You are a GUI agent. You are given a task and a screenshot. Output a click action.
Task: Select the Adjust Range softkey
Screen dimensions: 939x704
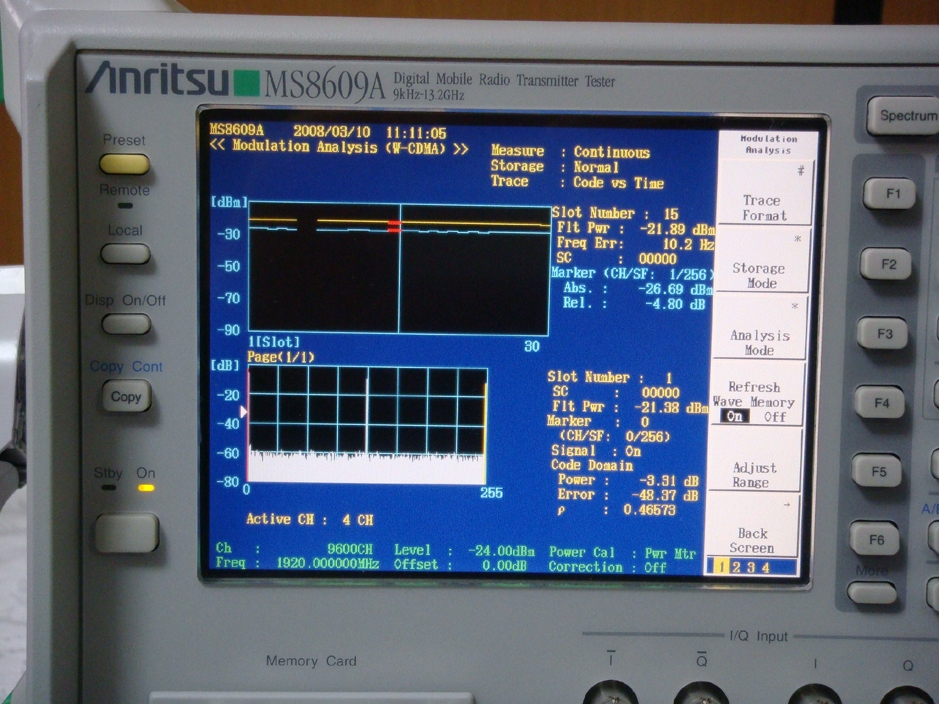tap(753, 462)
